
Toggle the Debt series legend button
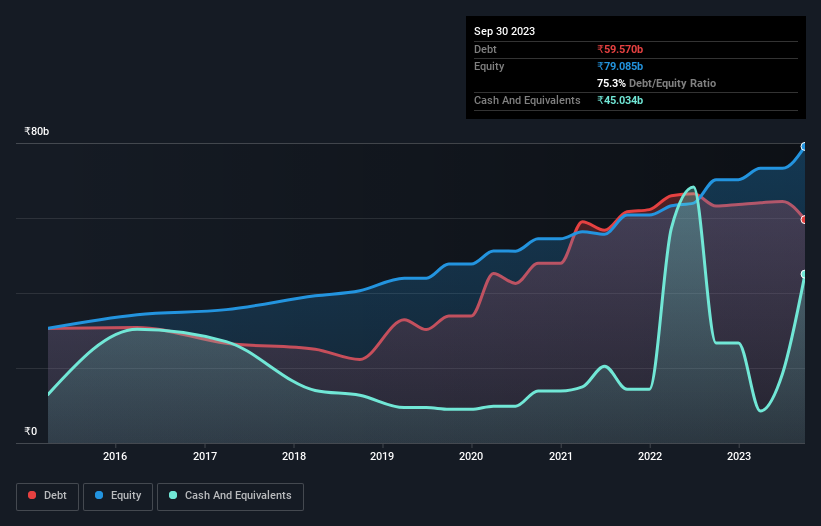[47, 496]
